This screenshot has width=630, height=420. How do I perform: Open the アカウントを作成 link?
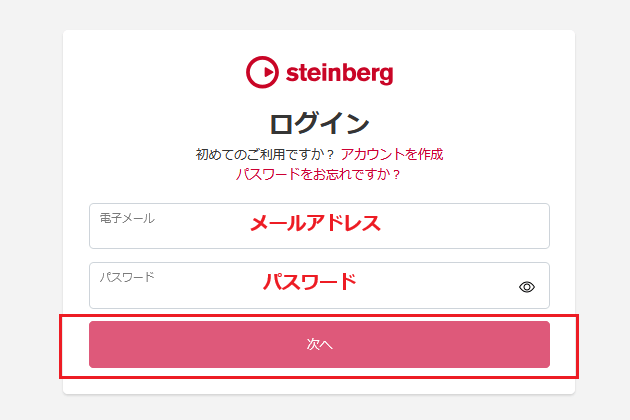point(392,154)
